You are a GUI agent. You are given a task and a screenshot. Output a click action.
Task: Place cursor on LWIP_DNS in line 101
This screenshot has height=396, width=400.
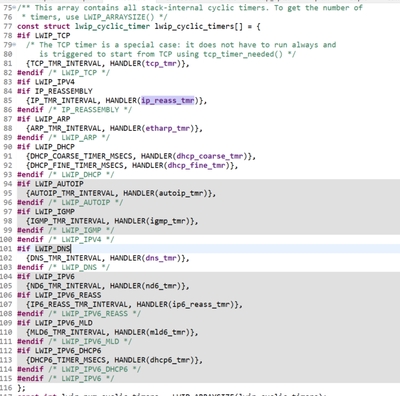coord(53,249)
